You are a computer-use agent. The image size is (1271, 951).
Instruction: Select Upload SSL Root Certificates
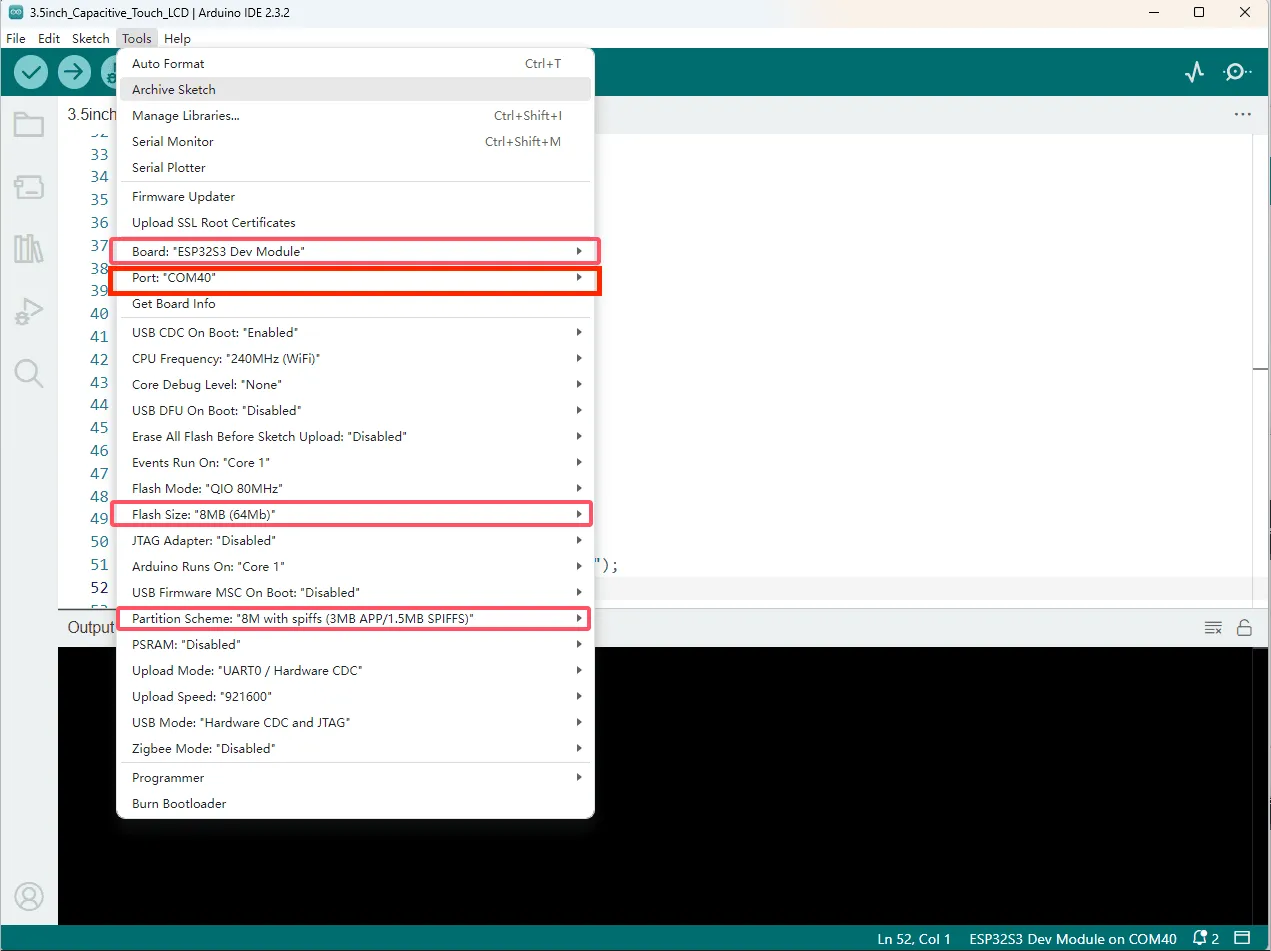(x=356, y=222)
